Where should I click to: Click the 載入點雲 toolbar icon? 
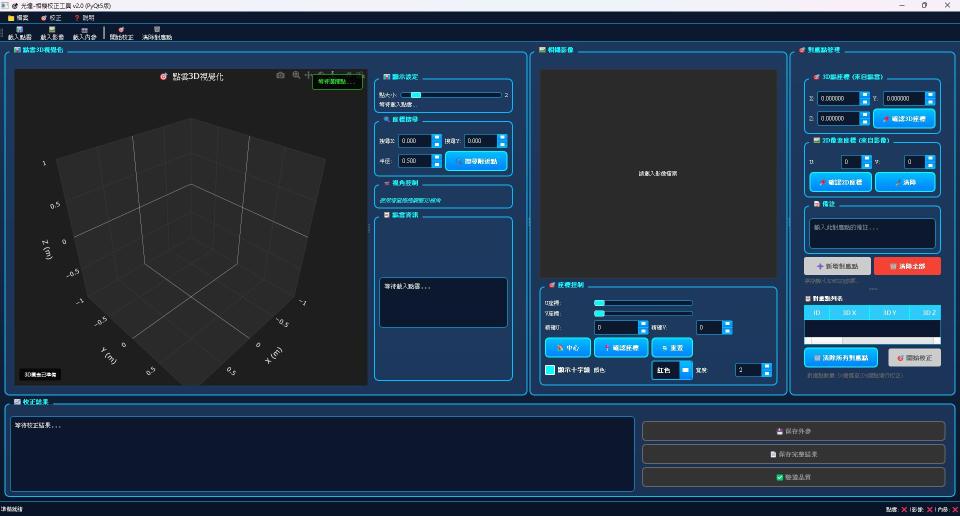19,31
